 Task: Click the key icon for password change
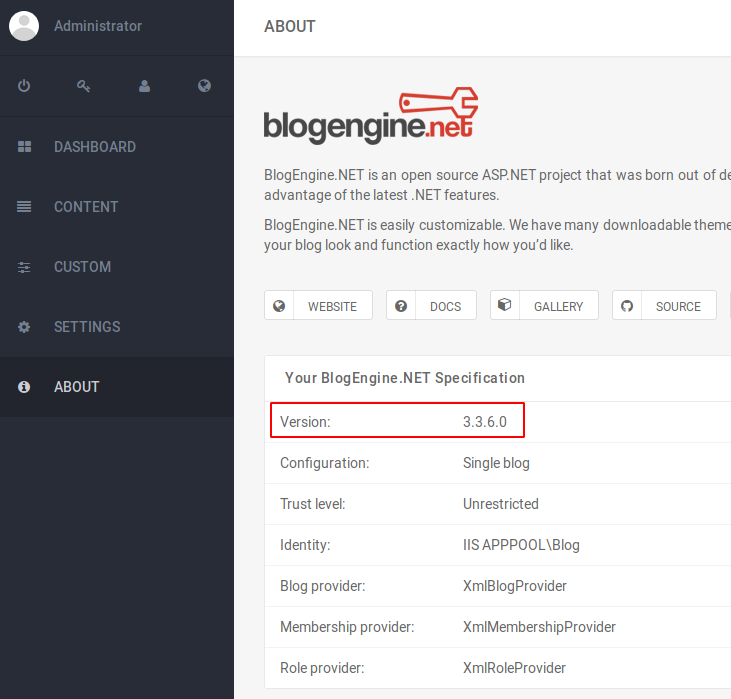pyautogui.click(x=83, y=86)
